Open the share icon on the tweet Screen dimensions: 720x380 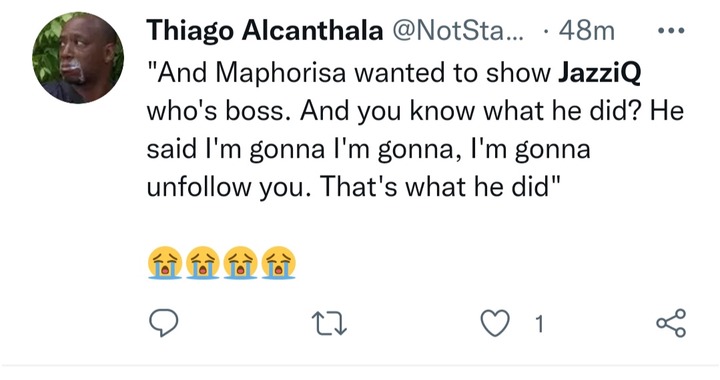[671, 323]
